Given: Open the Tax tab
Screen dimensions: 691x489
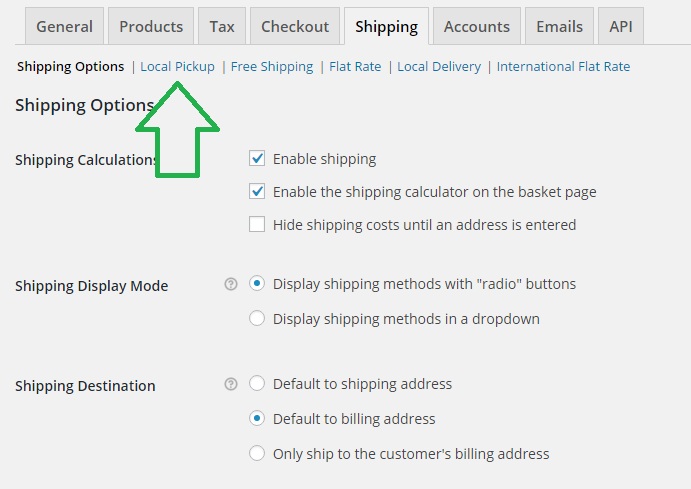Looking at the screenshot, I should click(x=222, y=26).
